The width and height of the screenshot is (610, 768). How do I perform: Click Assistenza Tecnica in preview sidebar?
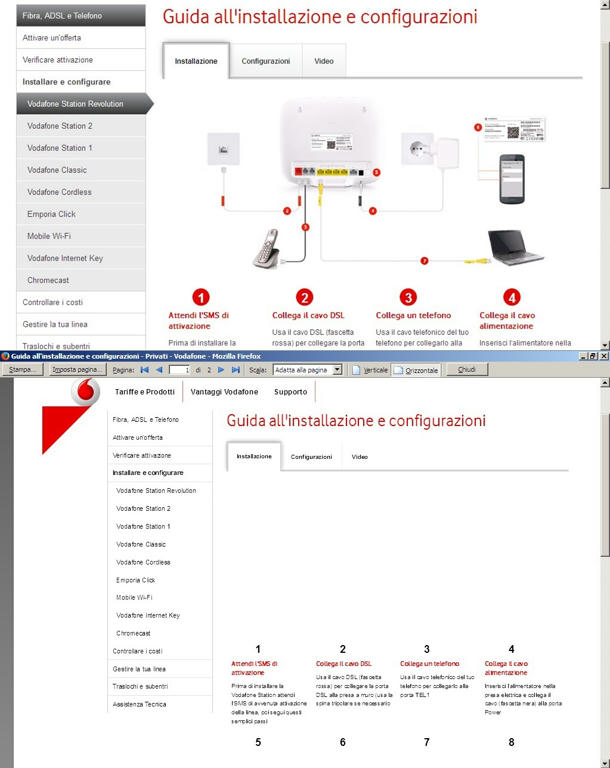[x=139, y=704]
